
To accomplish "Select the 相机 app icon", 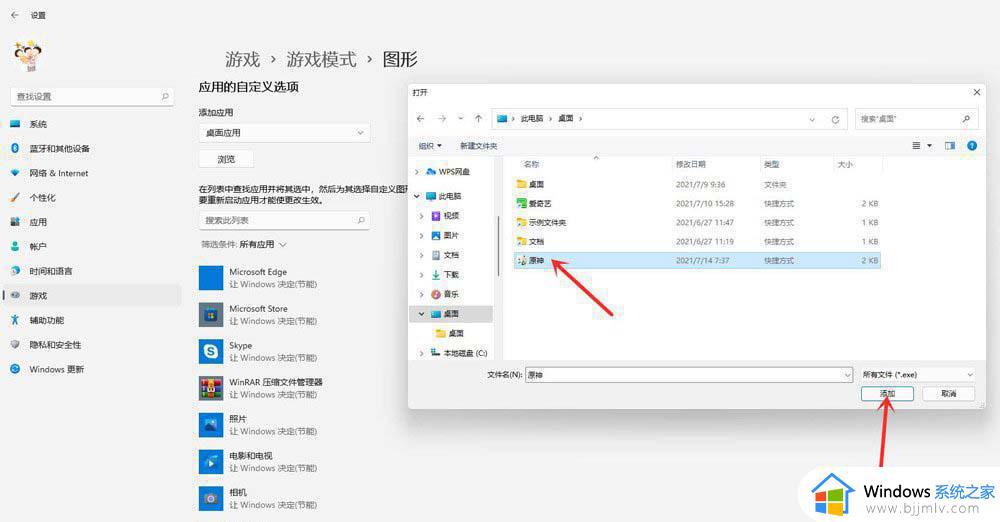I will pyautogui.click(x=210, y=498).
